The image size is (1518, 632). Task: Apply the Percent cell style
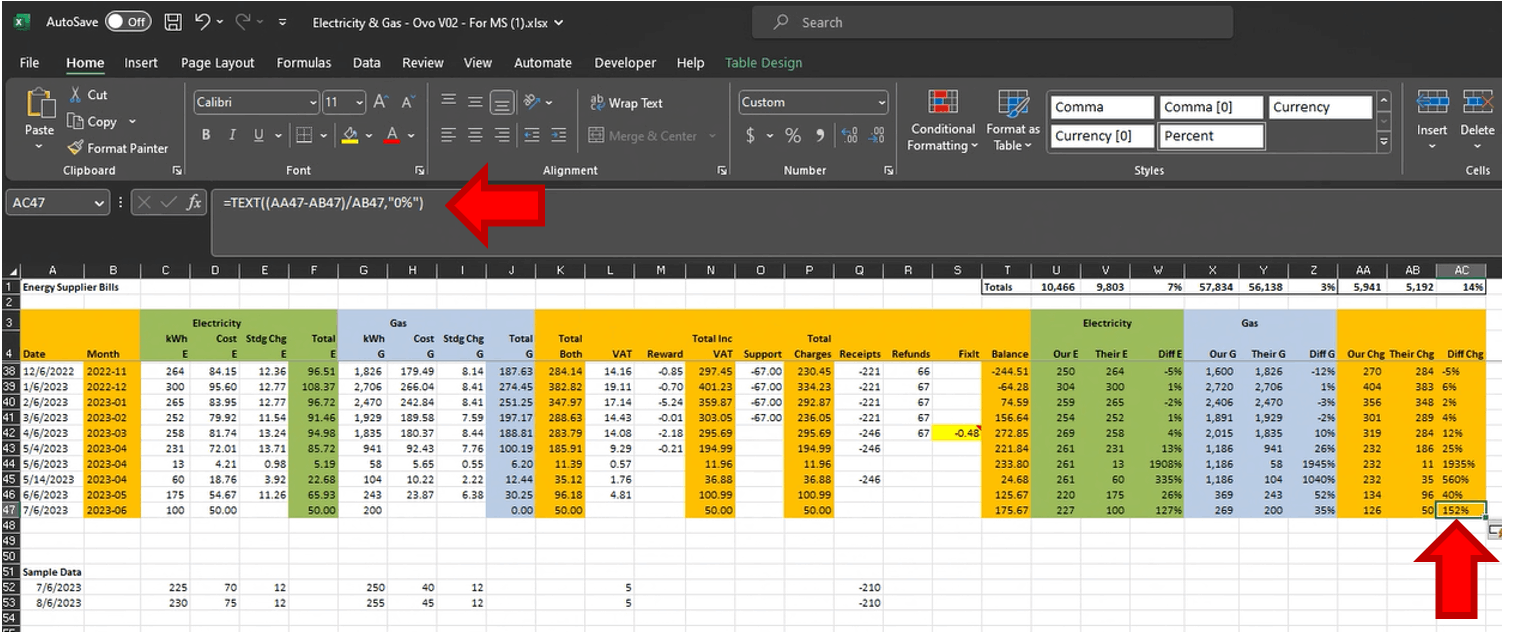(x=1212, y=136)
